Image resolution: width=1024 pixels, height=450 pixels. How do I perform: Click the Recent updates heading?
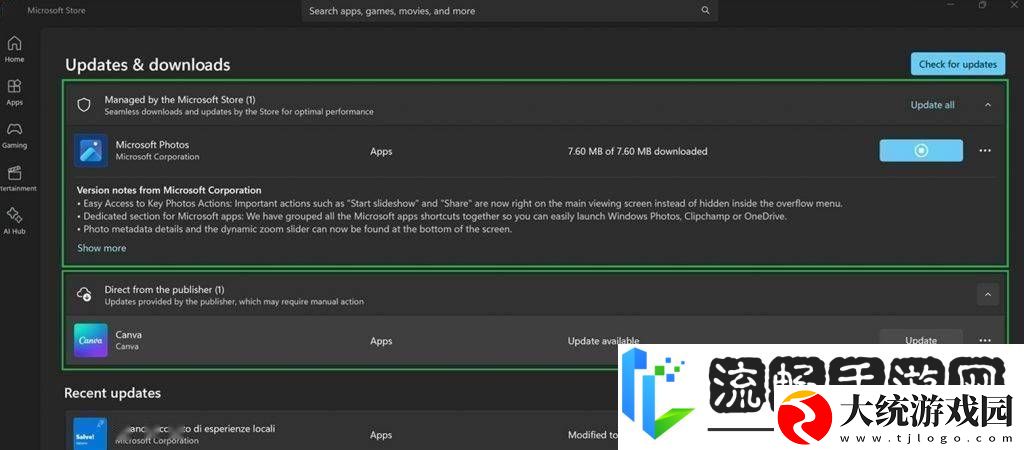[112, 393]
